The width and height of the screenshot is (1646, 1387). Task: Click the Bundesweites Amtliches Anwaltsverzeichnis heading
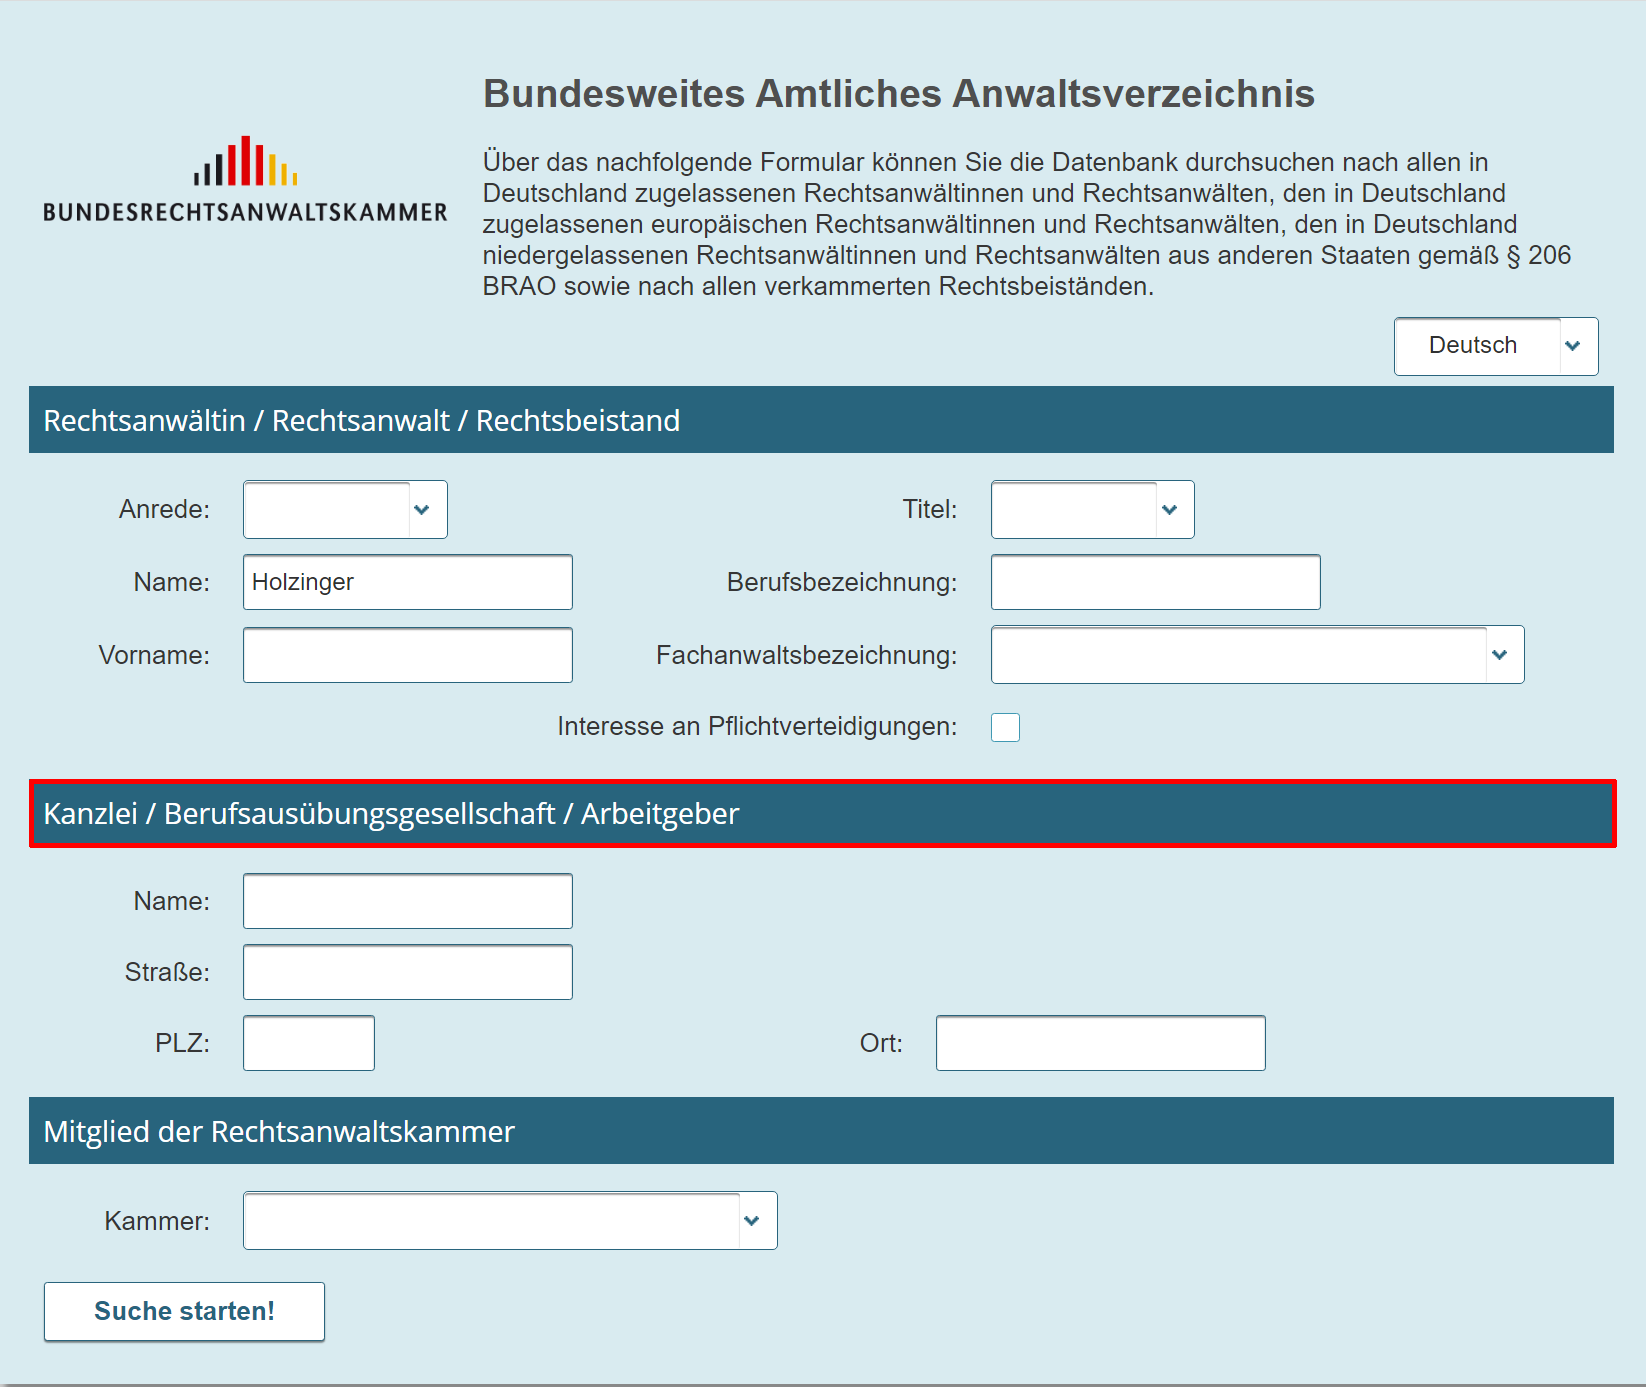tap(898, 94)
